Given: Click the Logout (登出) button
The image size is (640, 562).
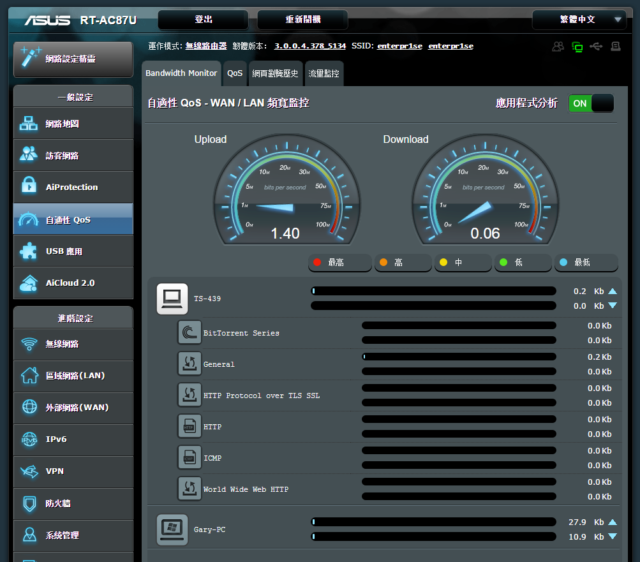Looking at the screenshot, I should (x=203, y=19).
